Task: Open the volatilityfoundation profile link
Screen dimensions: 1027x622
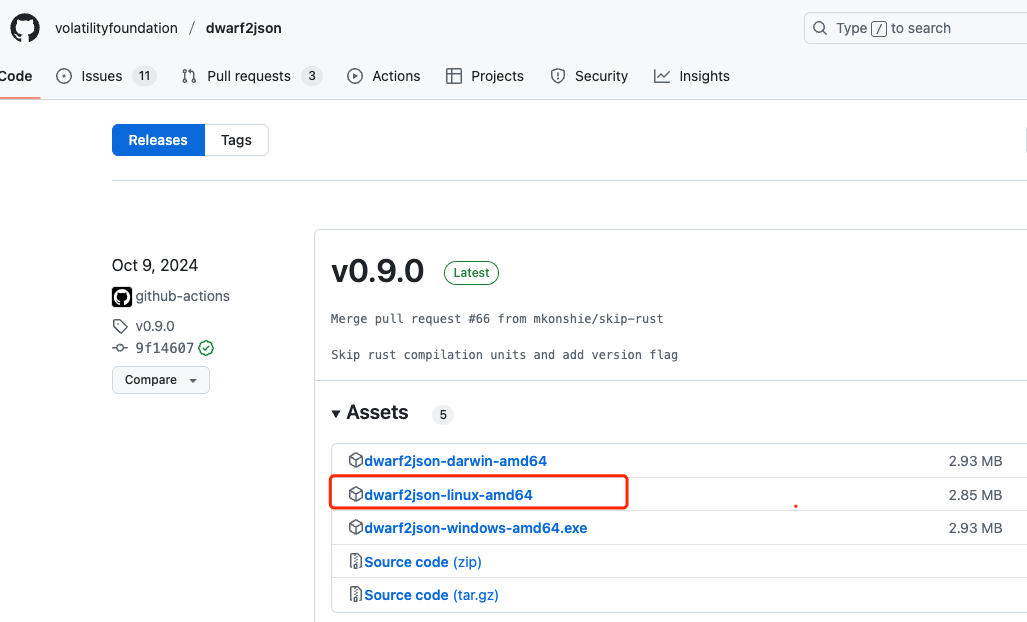Action: coord(116,27)
